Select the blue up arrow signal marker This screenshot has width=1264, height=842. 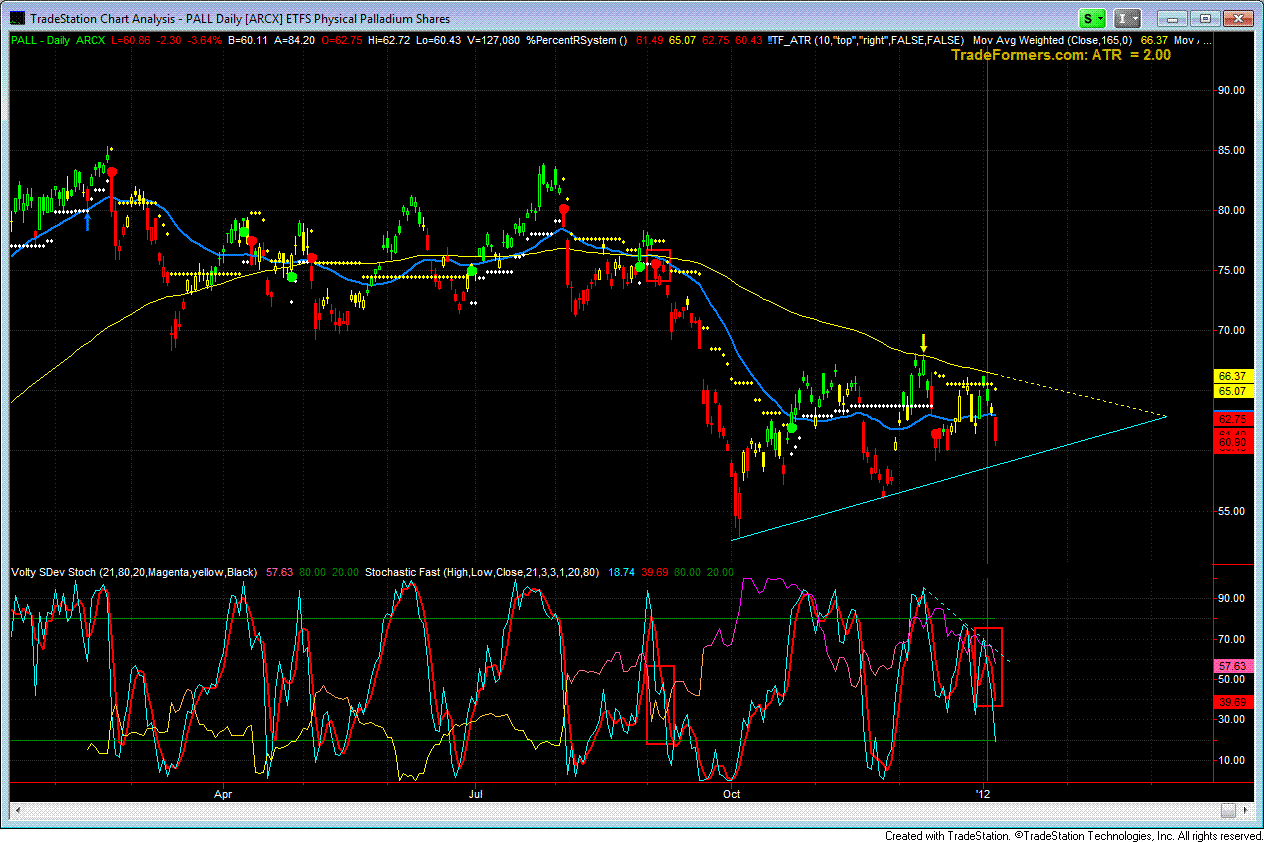point(88,221)
